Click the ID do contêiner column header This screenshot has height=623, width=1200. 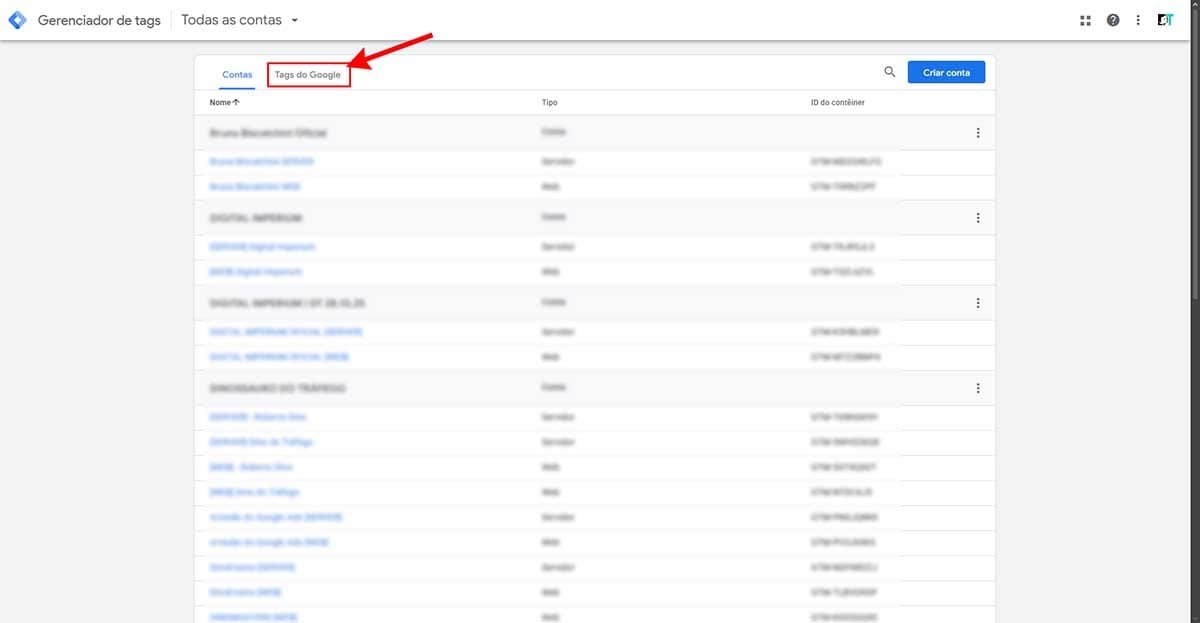838,102
